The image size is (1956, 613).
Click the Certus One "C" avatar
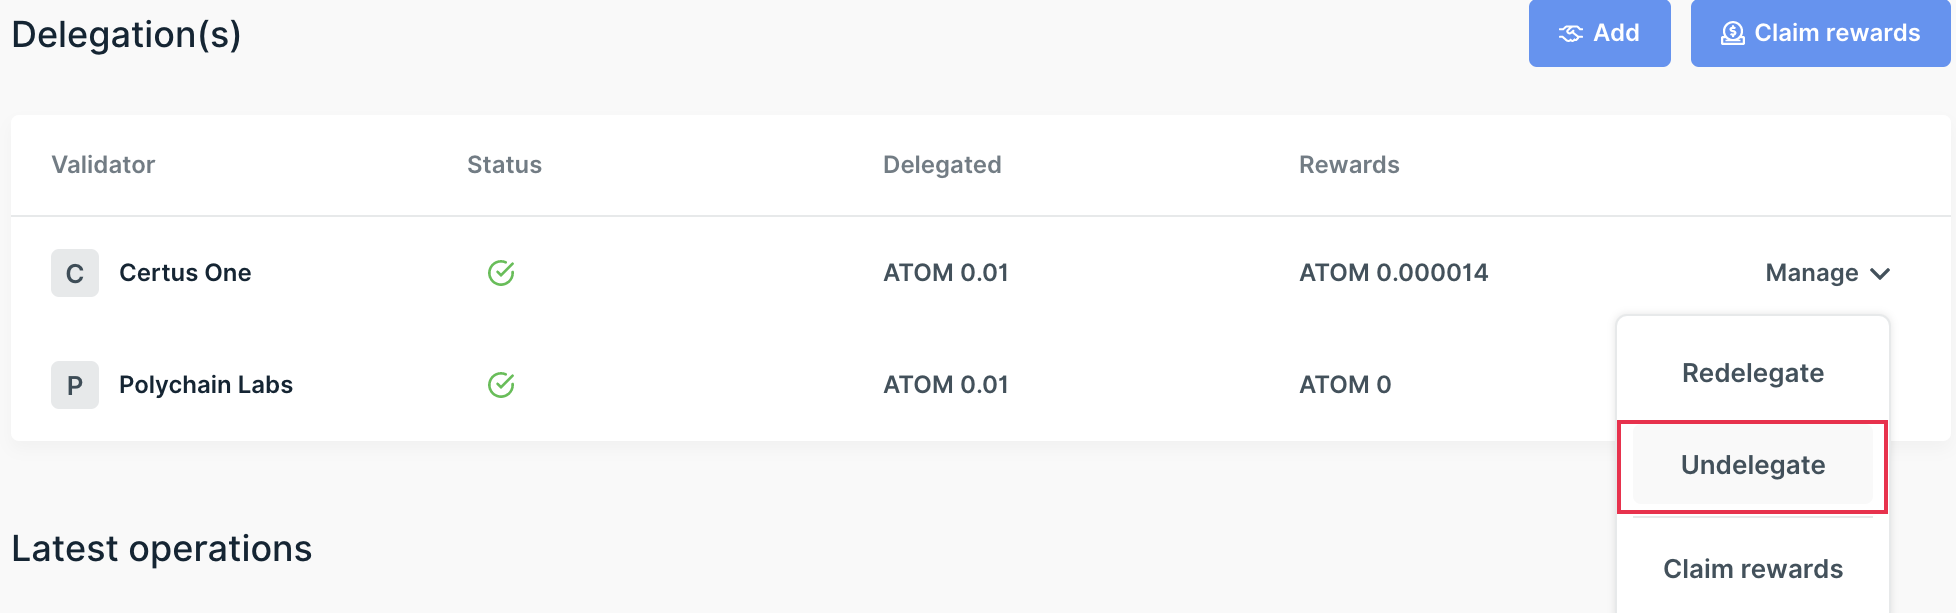[x=75, y=273]
